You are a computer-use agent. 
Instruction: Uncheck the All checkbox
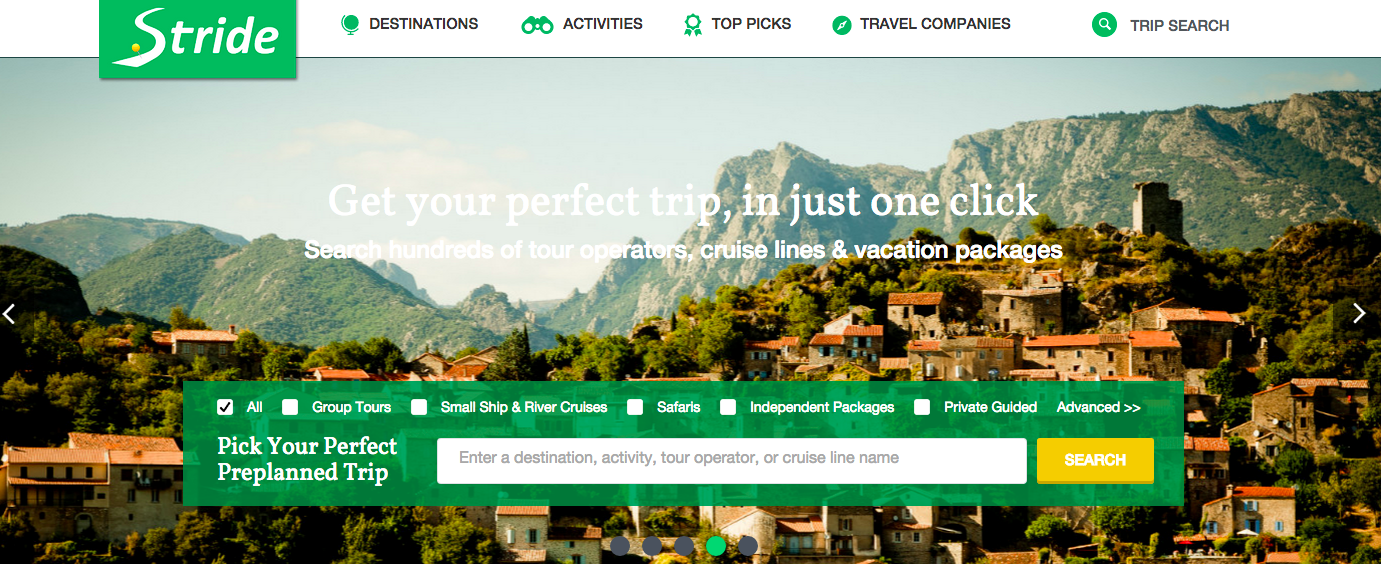click(x=225, y=407)
